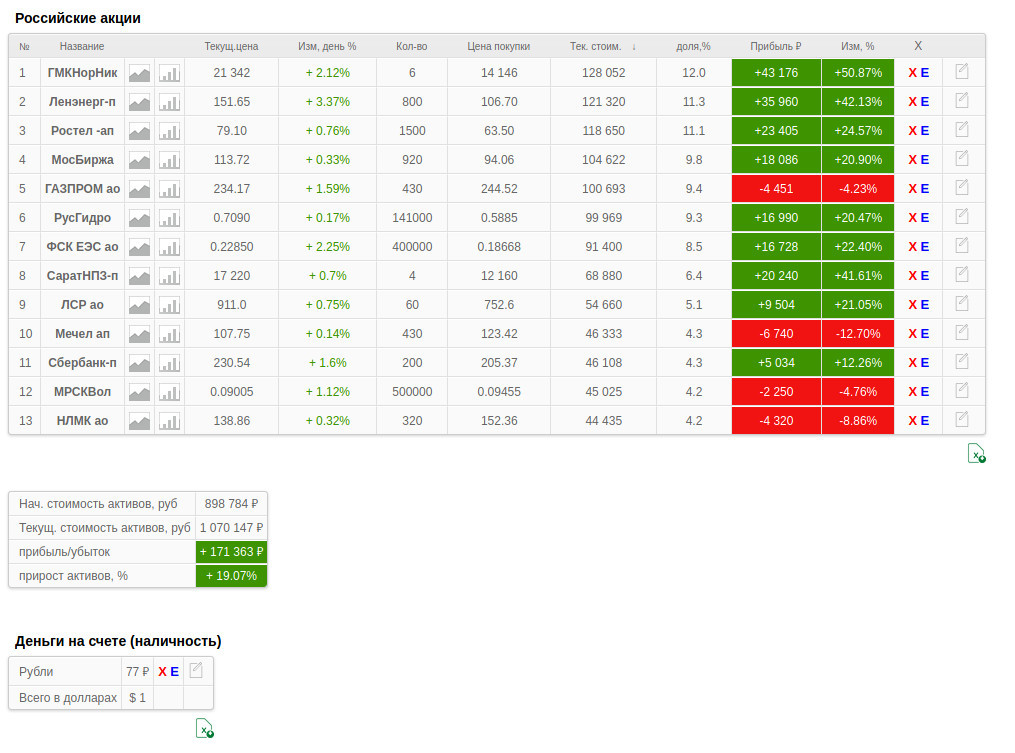Open area chart icon for Сбербанк-п
The image size is (1015, 753).
click(139, 363)
